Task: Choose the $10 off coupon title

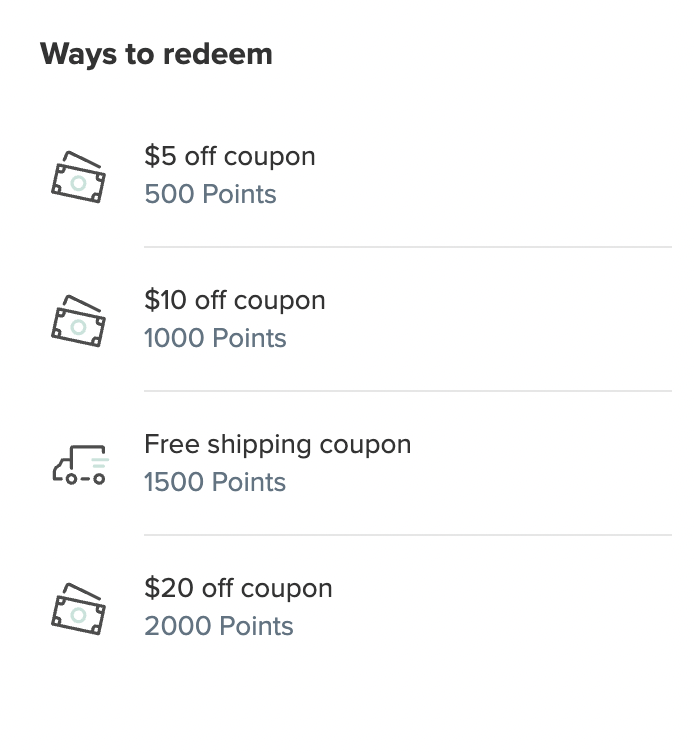Action: [x=234, y=301]
